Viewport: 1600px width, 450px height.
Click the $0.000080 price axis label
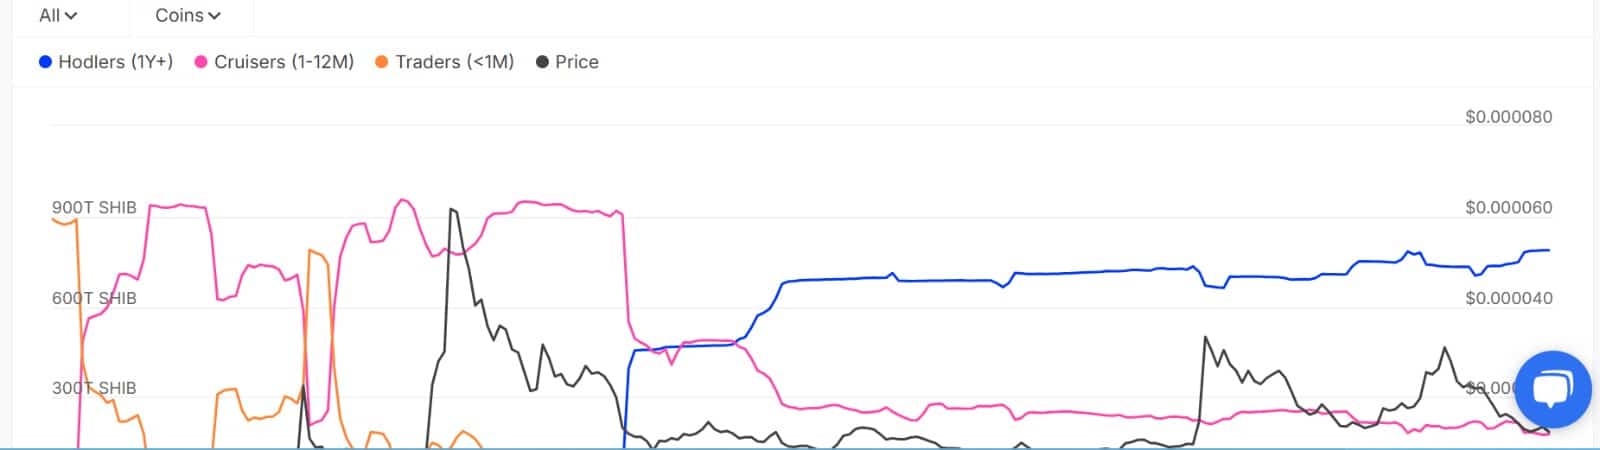1508,117
